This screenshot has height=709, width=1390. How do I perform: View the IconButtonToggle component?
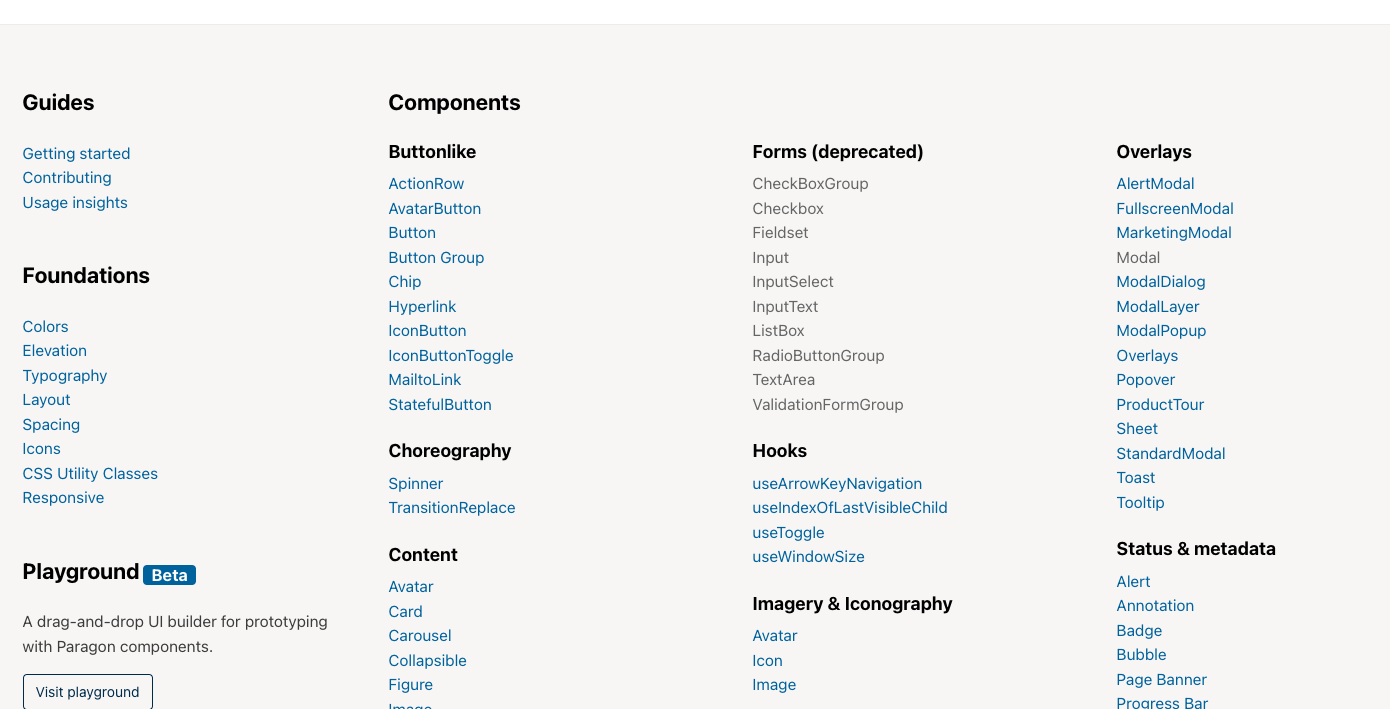click(450, 355)
